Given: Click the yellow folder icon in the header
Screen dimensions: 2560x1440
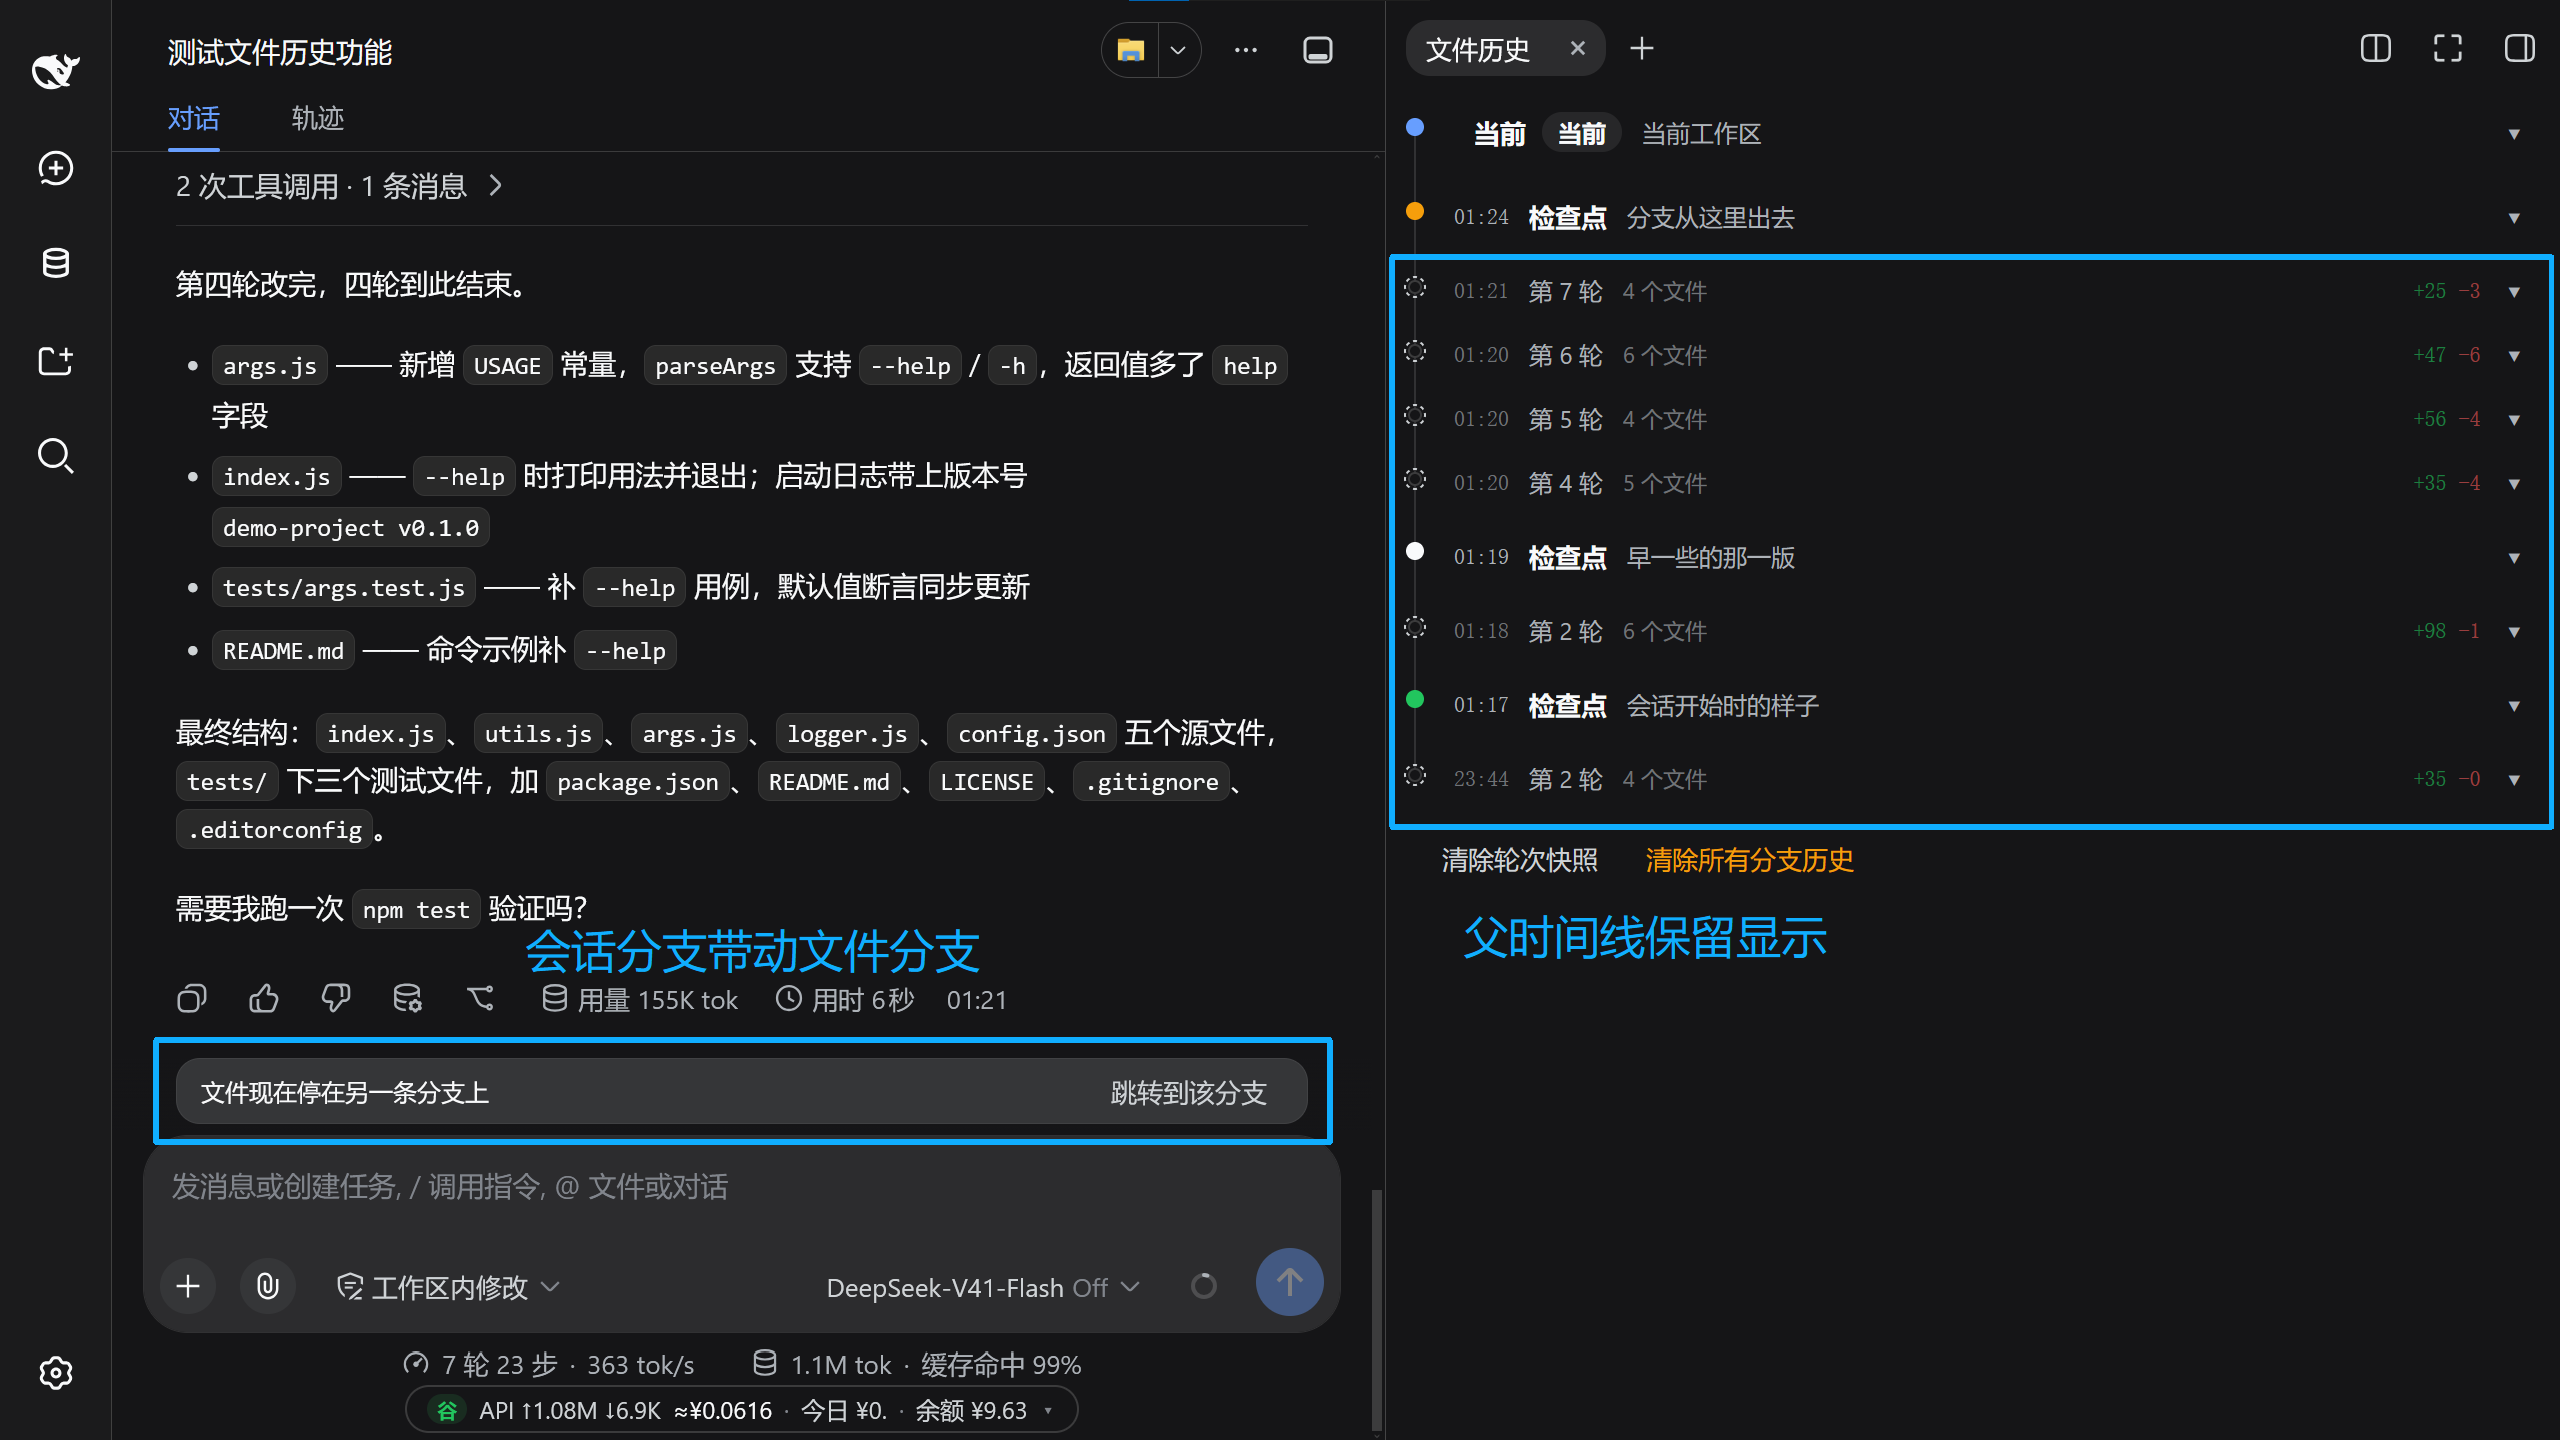Looking at the screenshot, I should click(1130, 50).
